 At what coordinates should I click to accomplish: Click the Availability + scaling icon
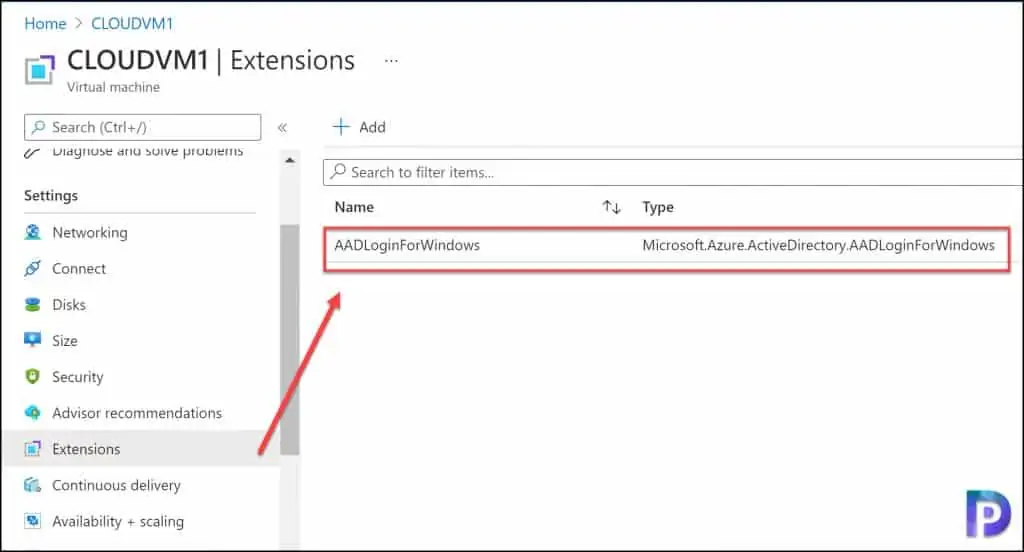(x=32, y=521)
